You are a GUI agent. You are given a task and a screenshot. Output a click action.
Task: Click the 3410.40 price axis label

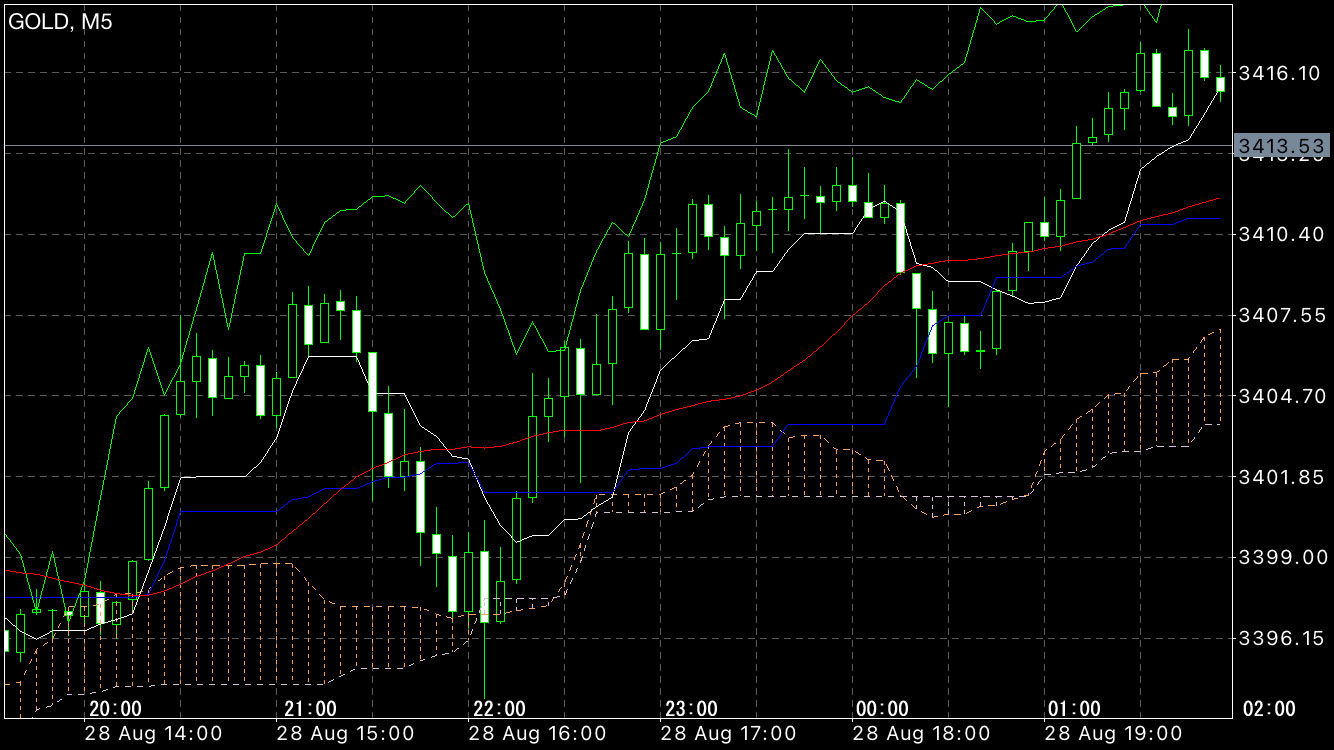point(1281,234)
